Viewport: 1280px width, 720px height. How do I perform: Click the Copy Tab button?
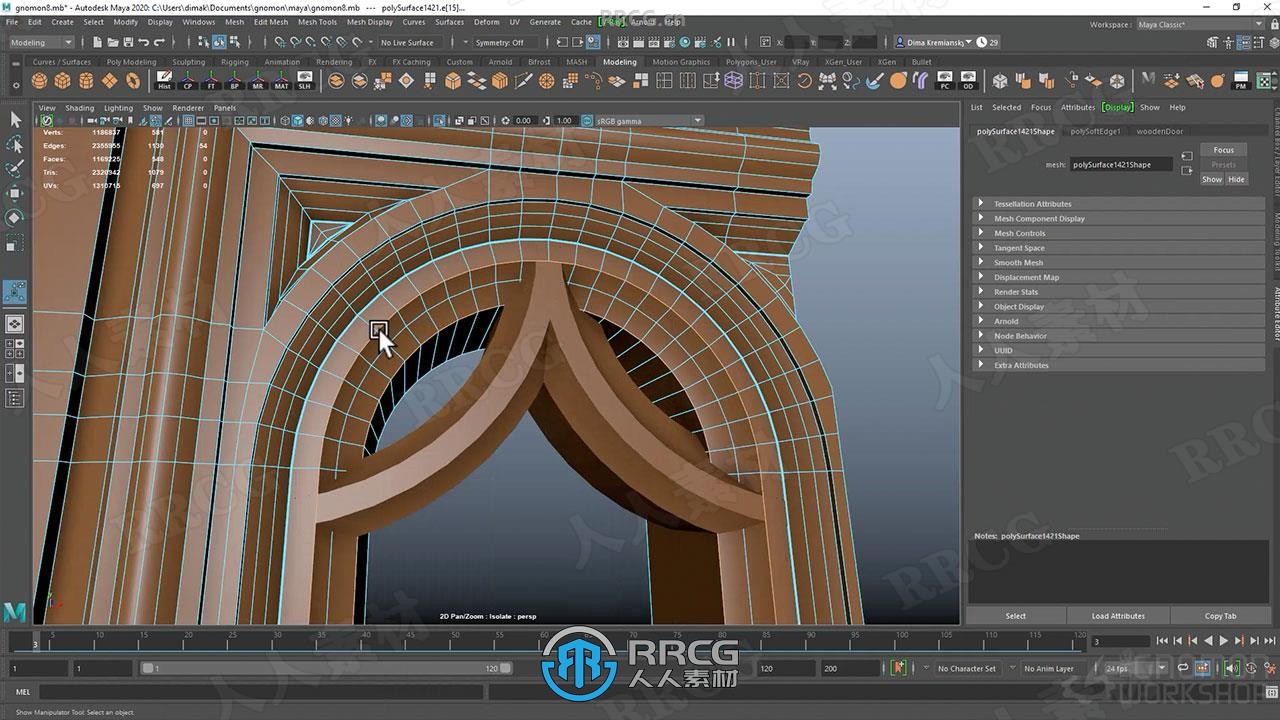point(1220,616)
